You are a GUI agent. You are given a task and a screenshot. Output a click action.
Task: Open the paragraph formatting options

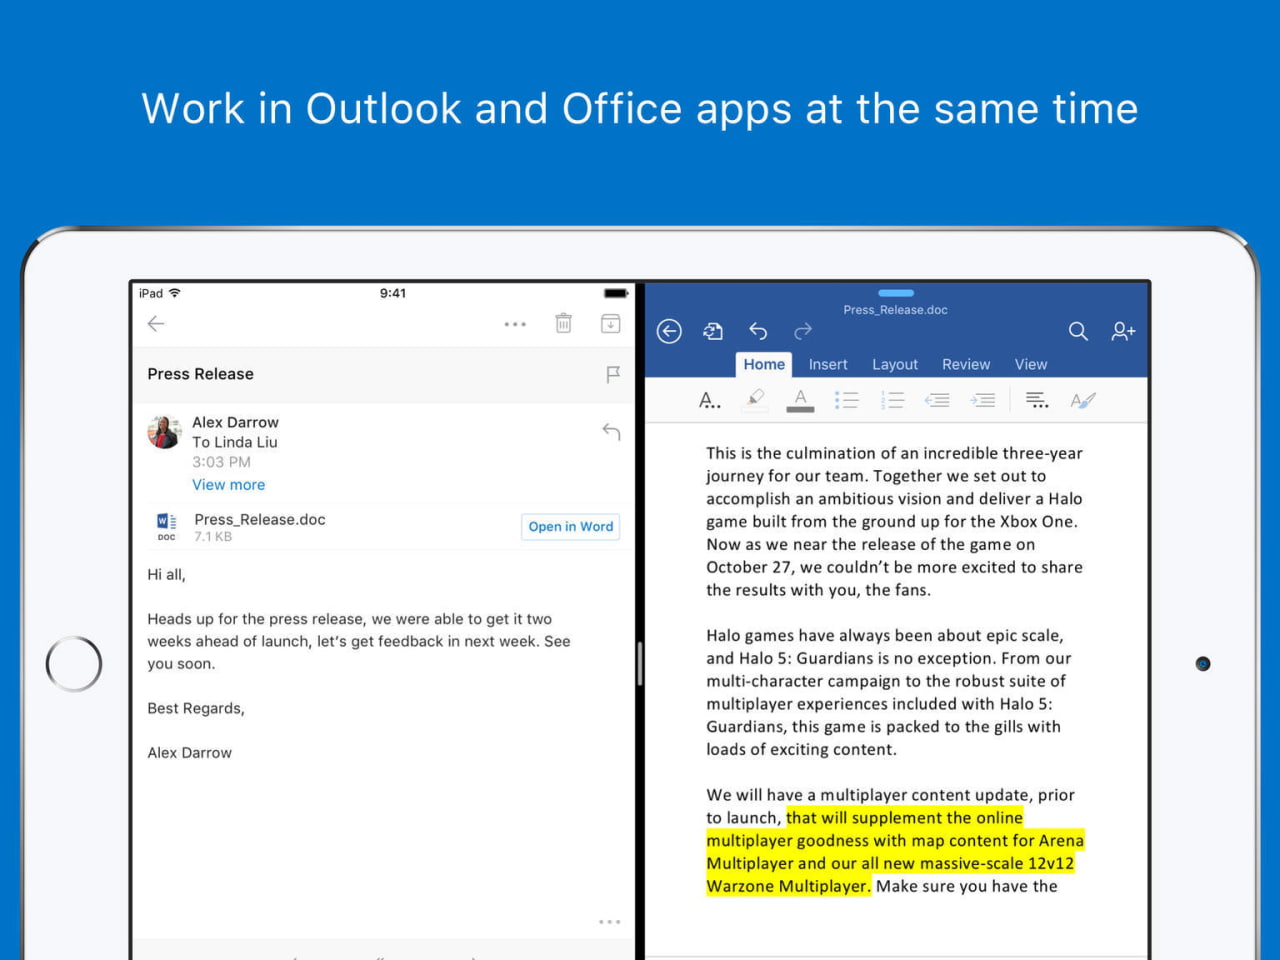point(1038,399)
